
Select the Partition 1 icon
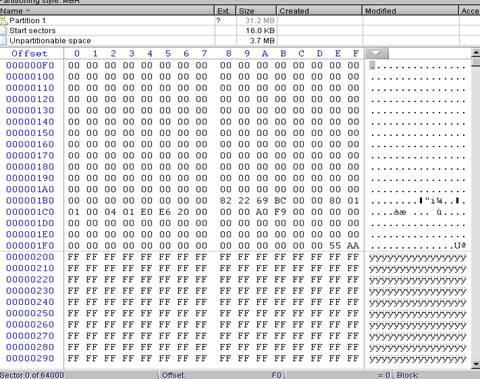coord(3,21)
